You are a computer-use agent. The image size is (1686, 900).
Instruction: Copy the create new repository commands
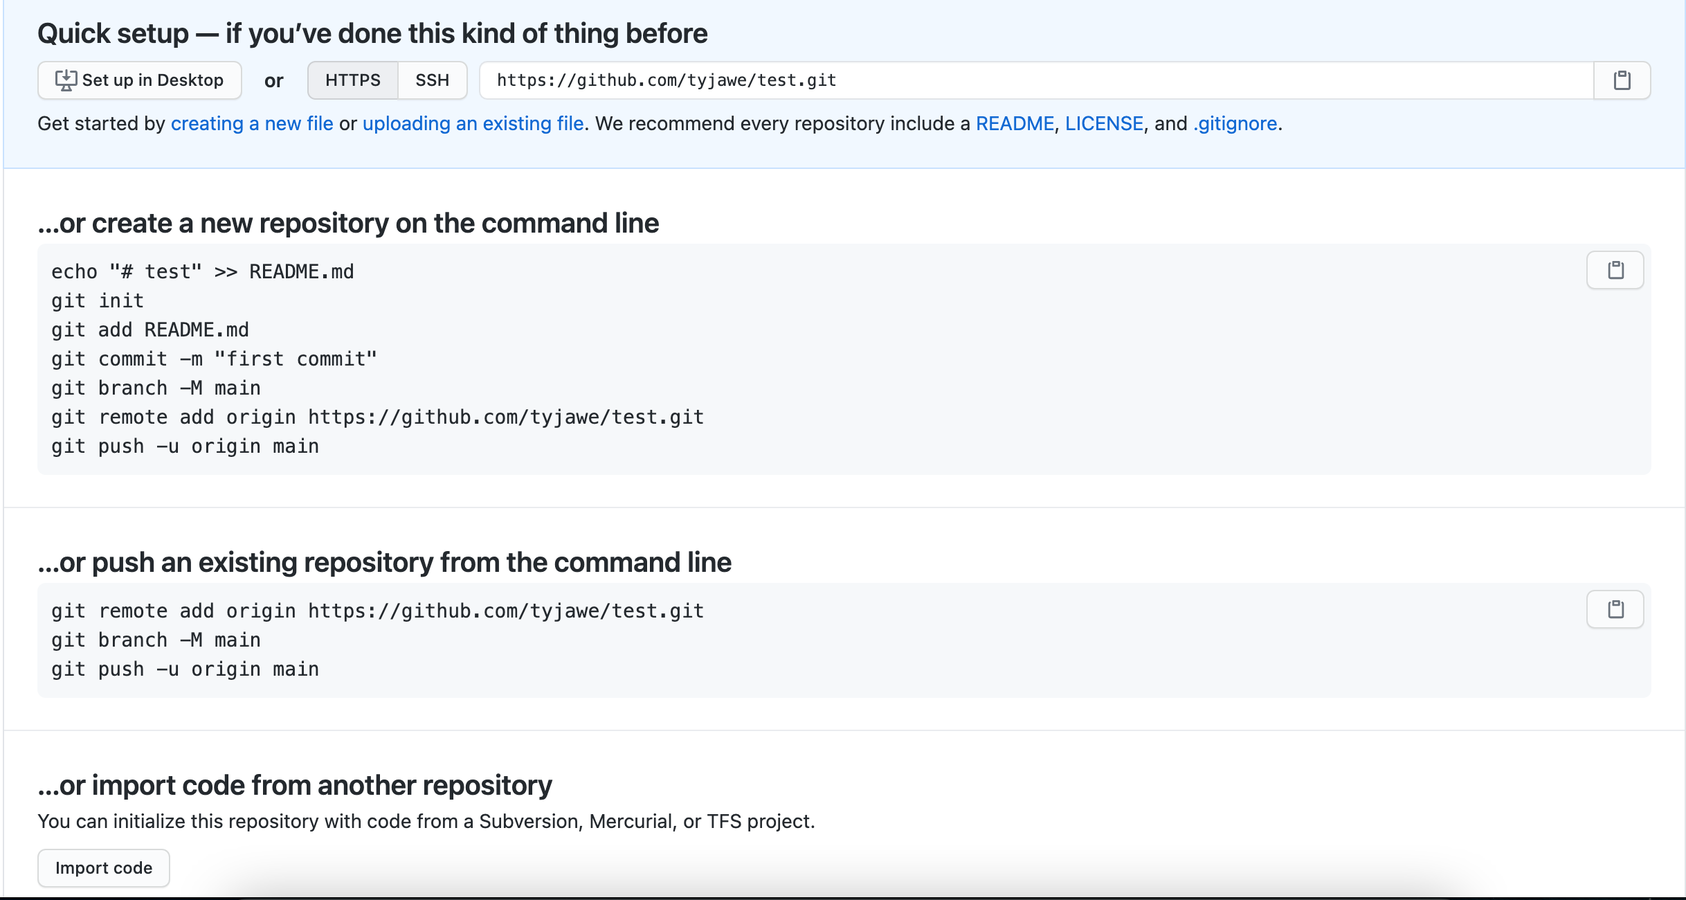1615,270
